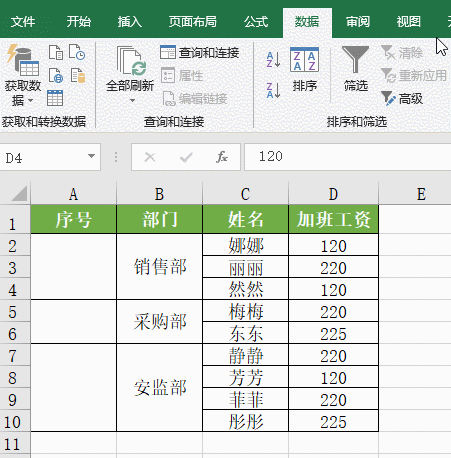Click the Properties (属性) button
451x458 pixels.
click(182, 75)
